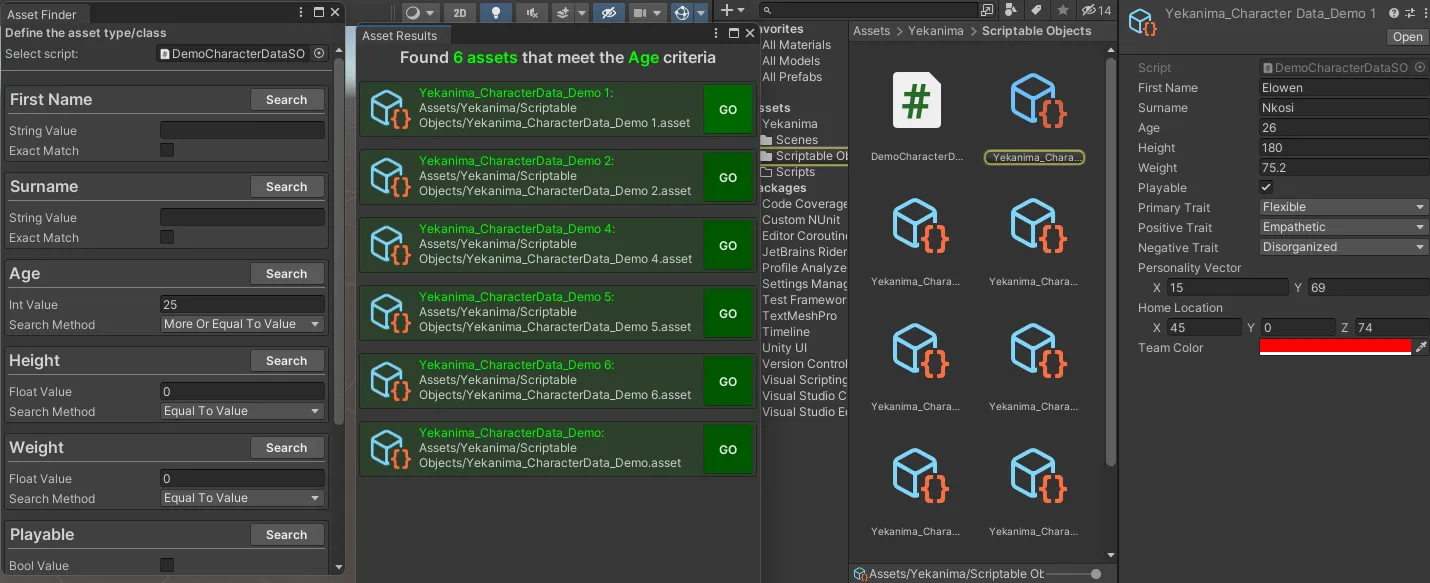1430x583 pixels.
Task: Click the scene camera settings icon
Action: tap(641, 13)
